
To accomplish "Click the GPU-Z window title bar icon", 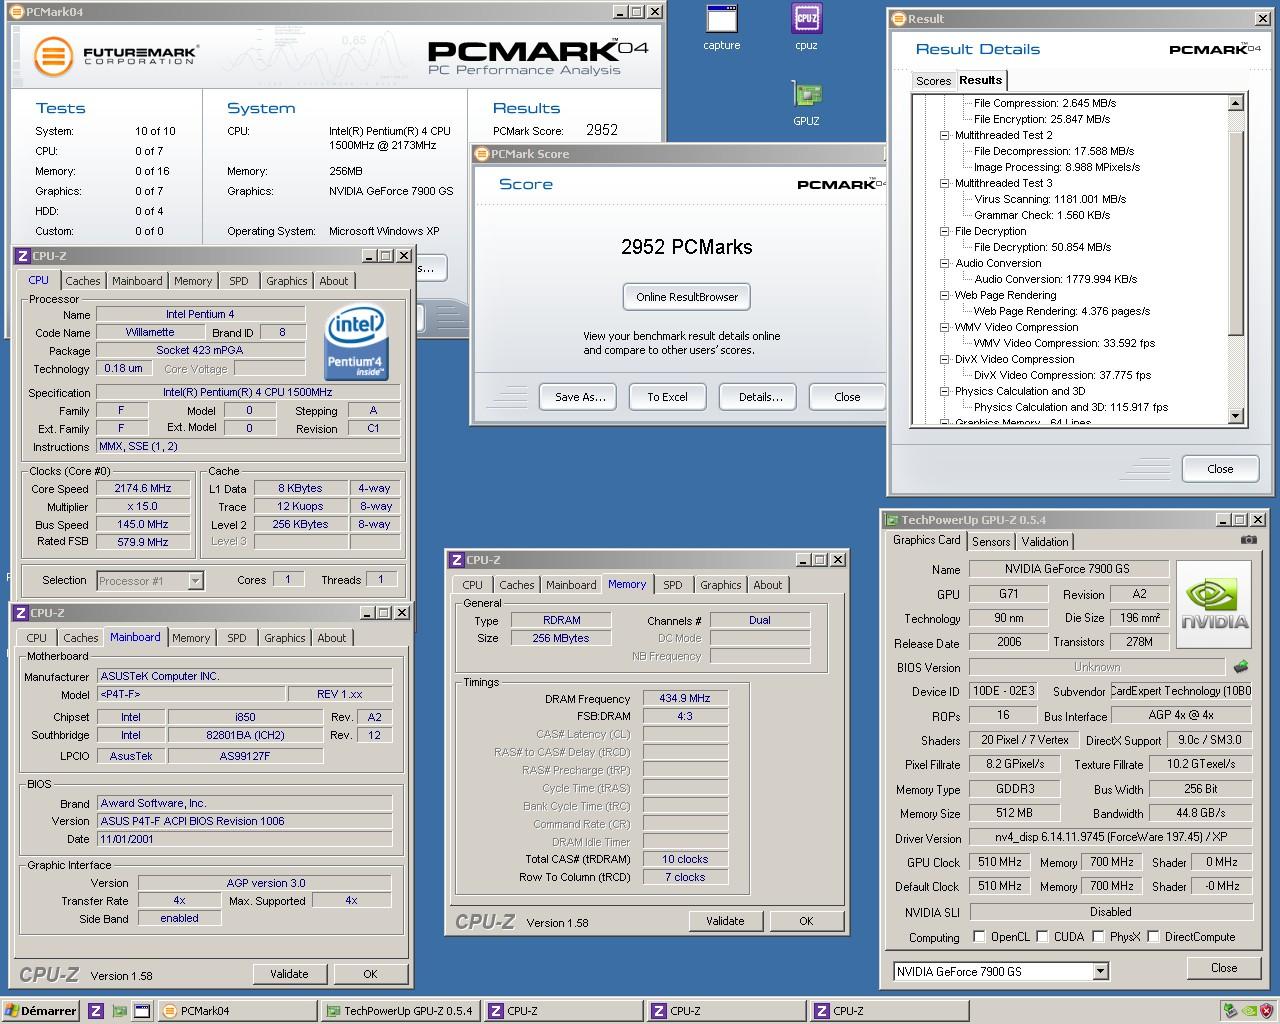I will pos(892,520).
